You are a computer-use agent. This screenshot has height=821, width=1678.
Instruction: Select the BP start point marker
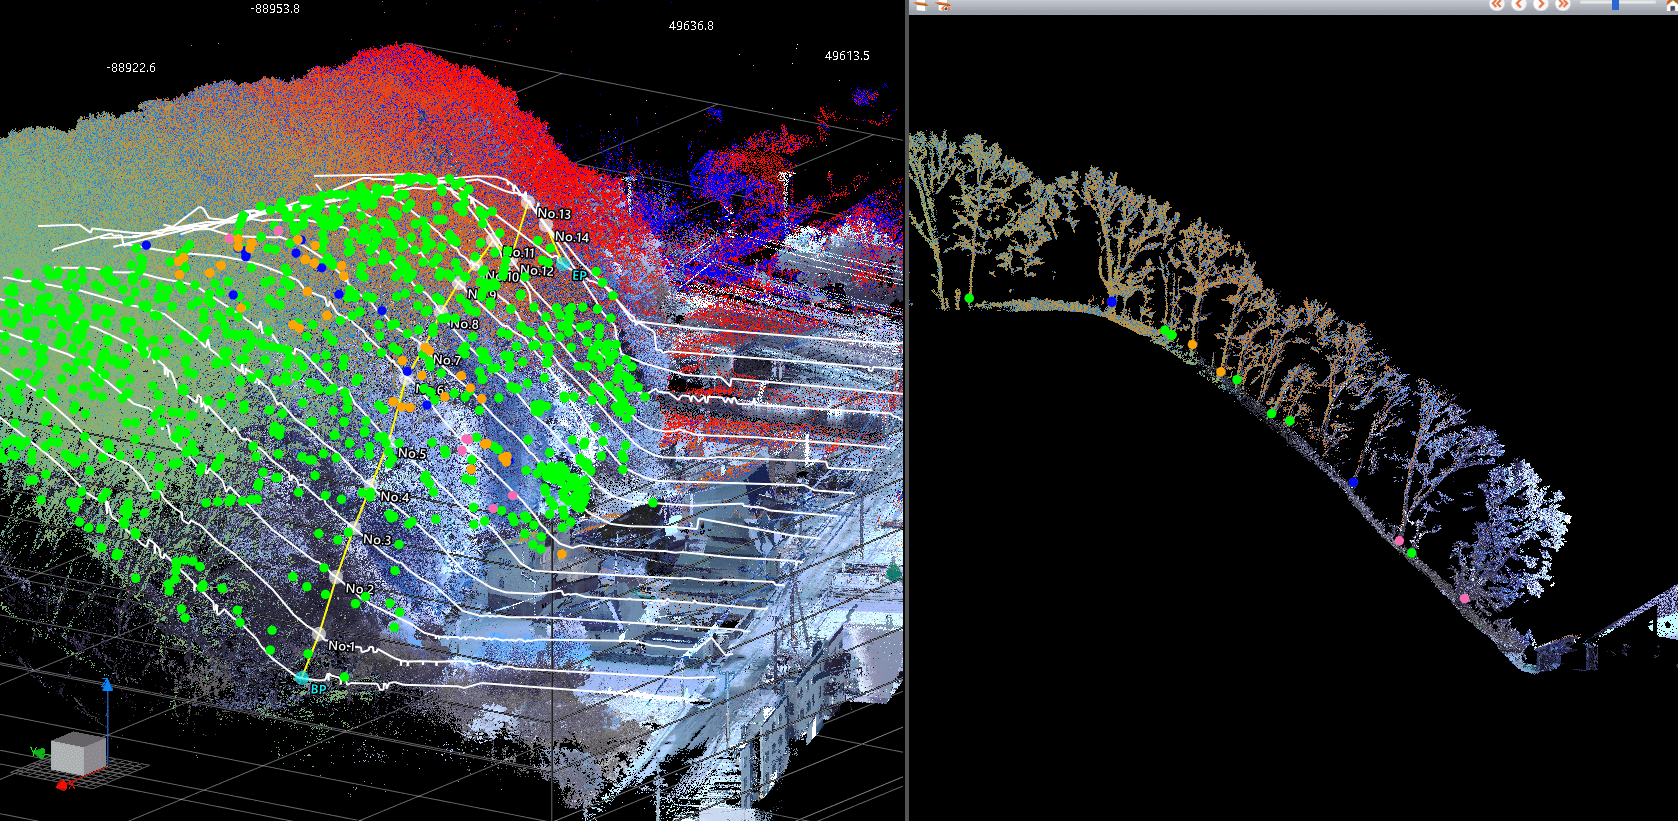click(303, 678)
